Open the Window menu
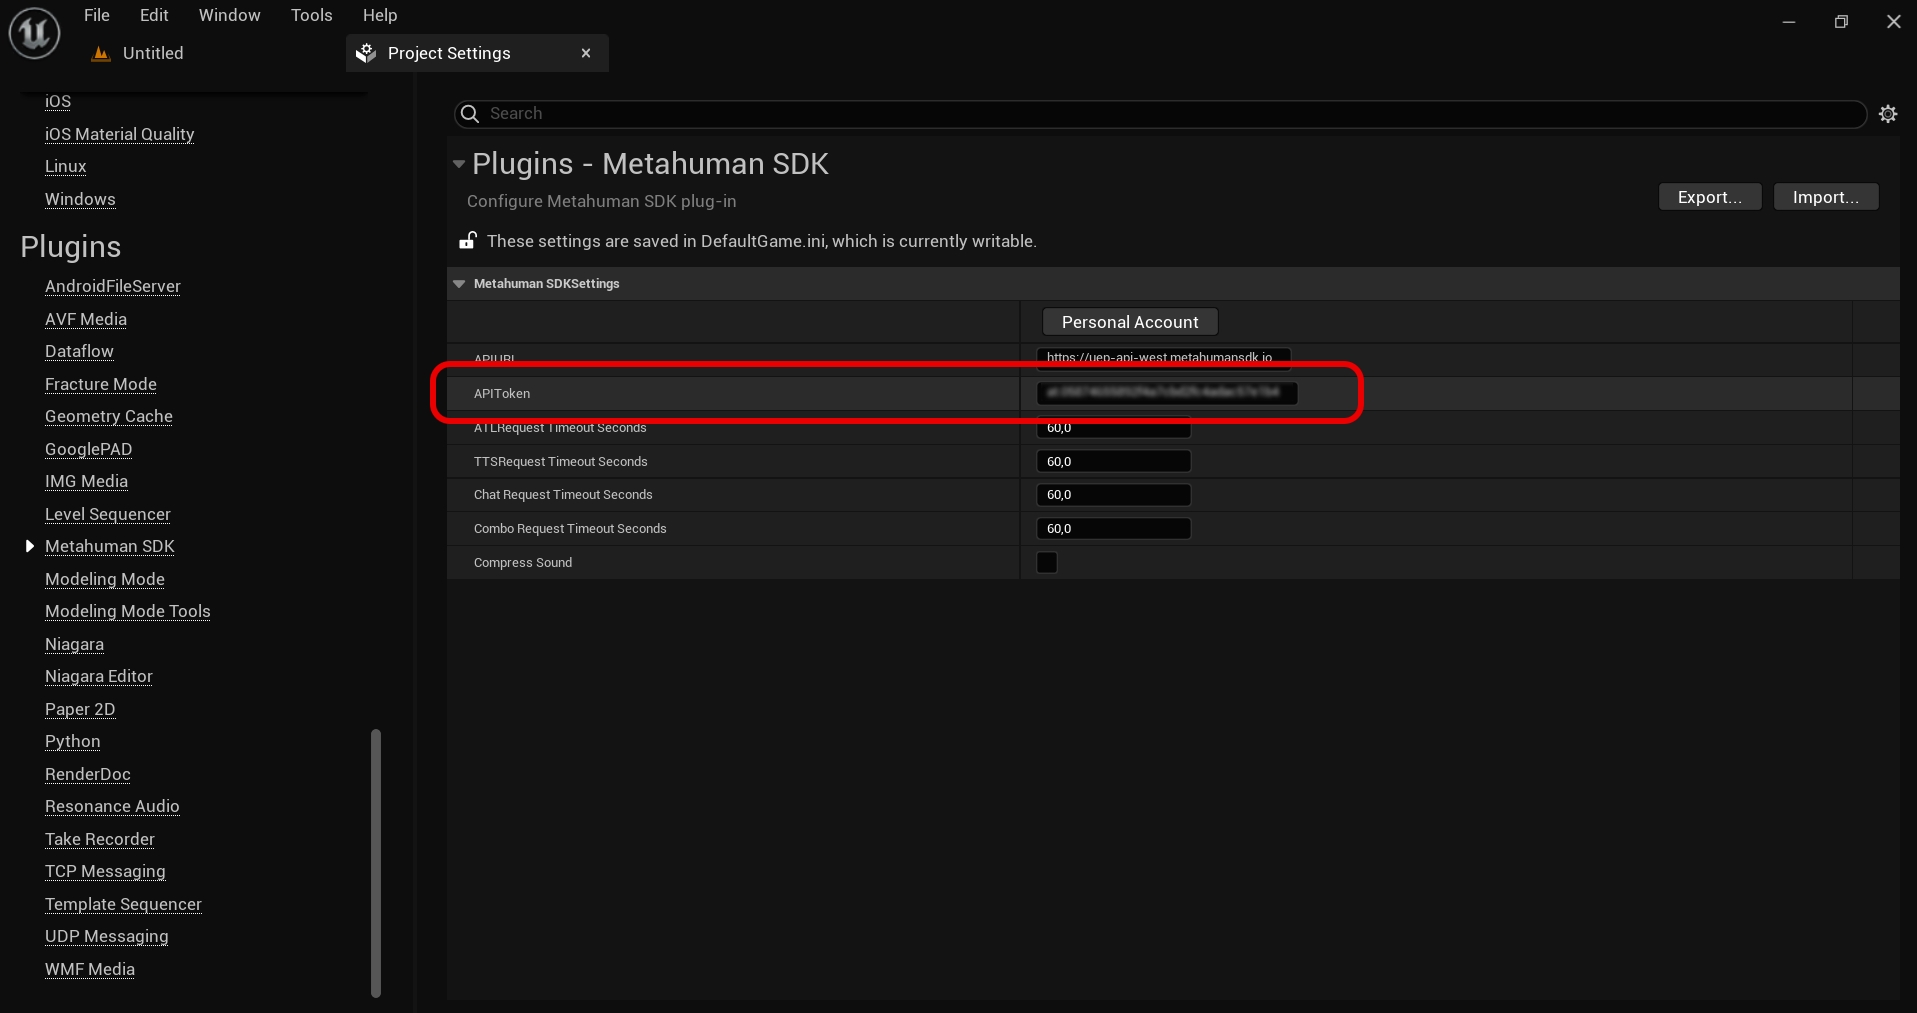This screenshot has height=1013, width=1917. 229,15
